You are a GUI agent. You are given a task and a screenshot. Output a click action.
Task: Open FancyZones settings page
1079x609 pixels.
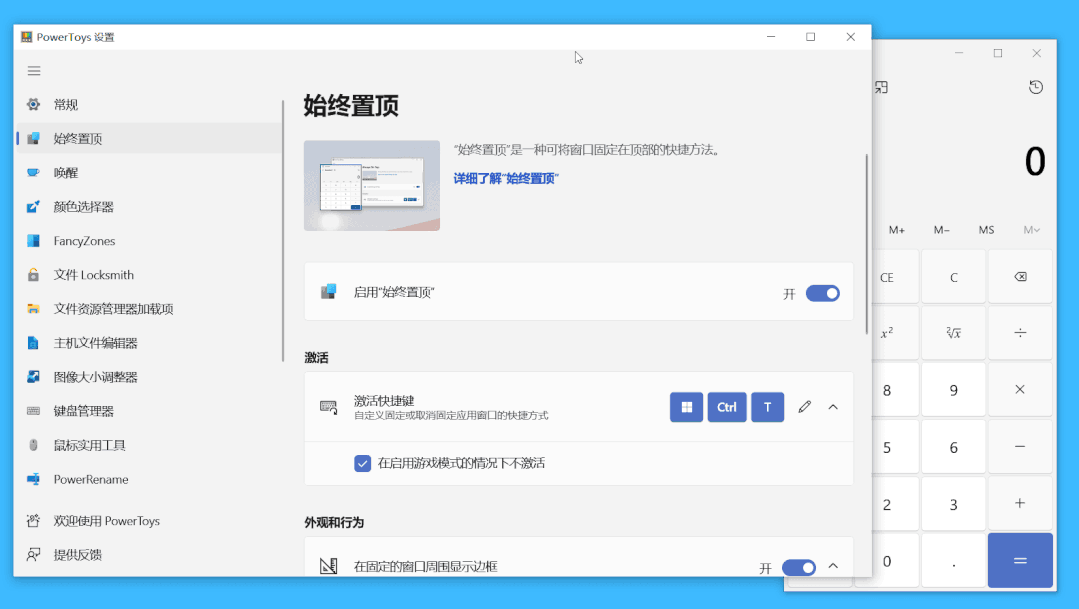(148, 241)
